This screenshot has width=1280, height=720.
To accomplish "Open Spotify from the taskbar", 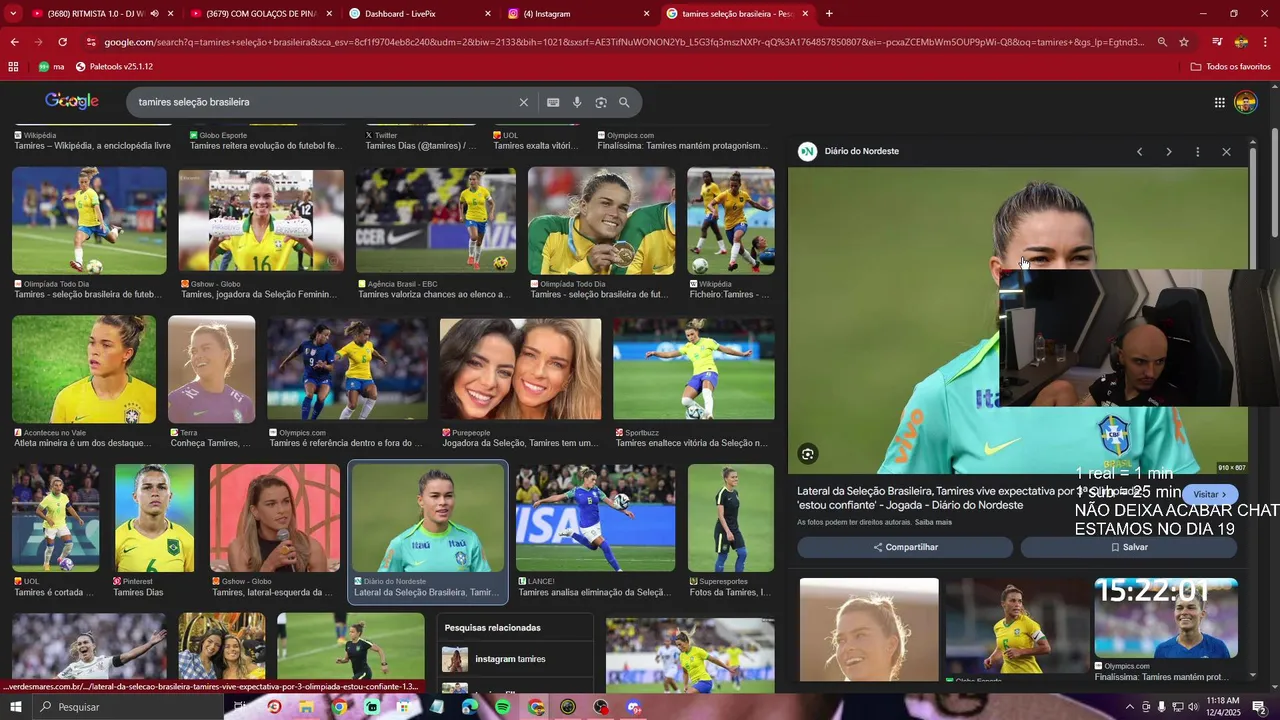I will click(x=502, y=707).
